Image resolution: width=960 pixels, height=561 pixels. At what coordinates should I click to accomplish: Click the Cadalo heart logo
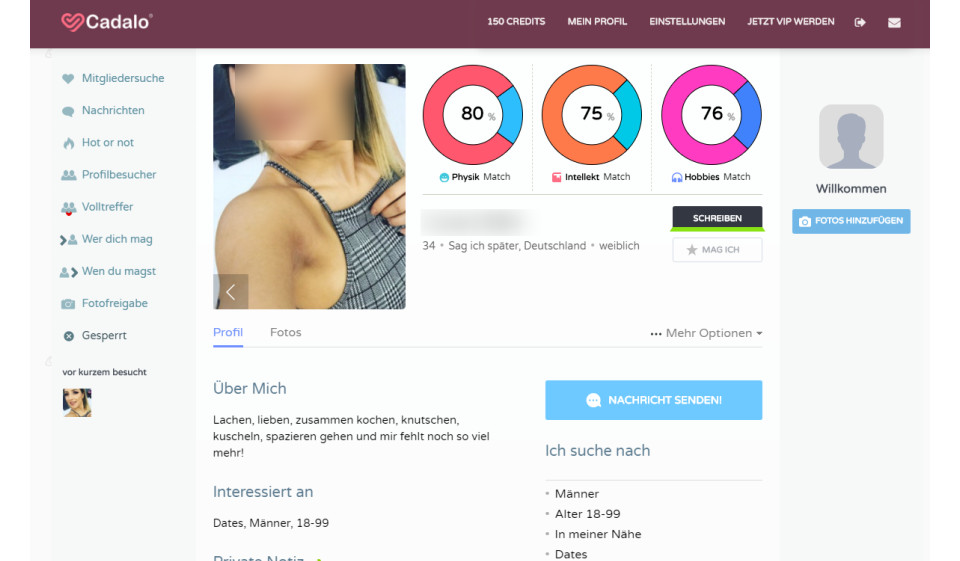[x=106, y=22]
